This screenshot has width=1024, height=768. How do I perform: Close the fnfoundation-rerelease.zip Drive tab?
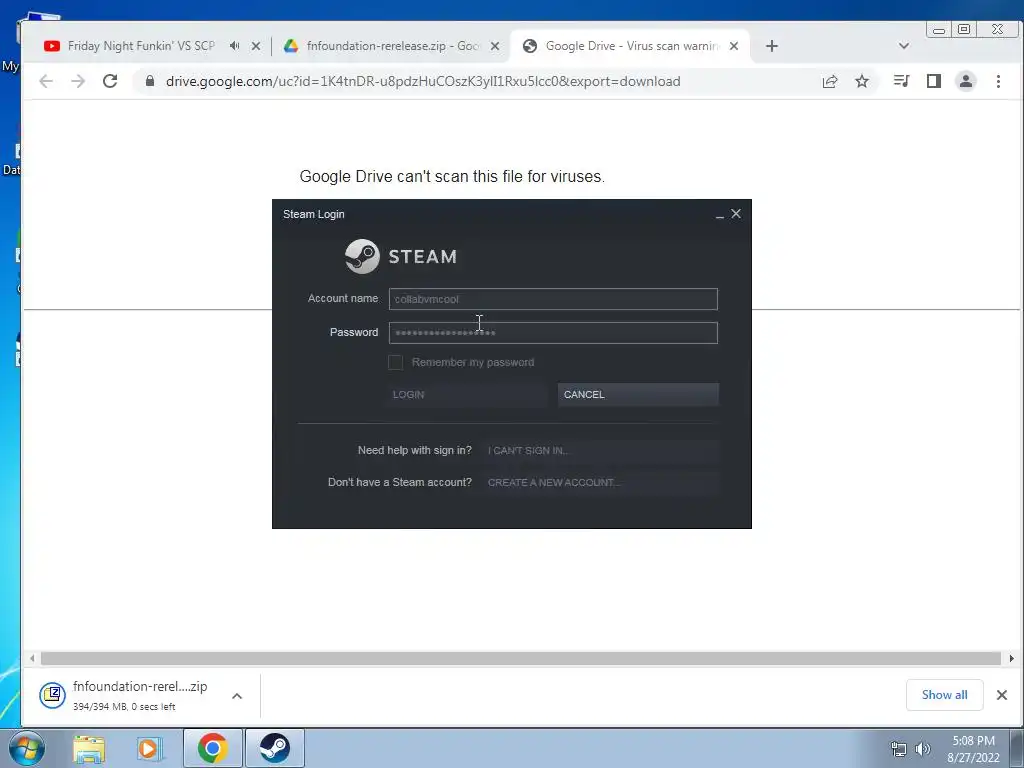[495, 46]
